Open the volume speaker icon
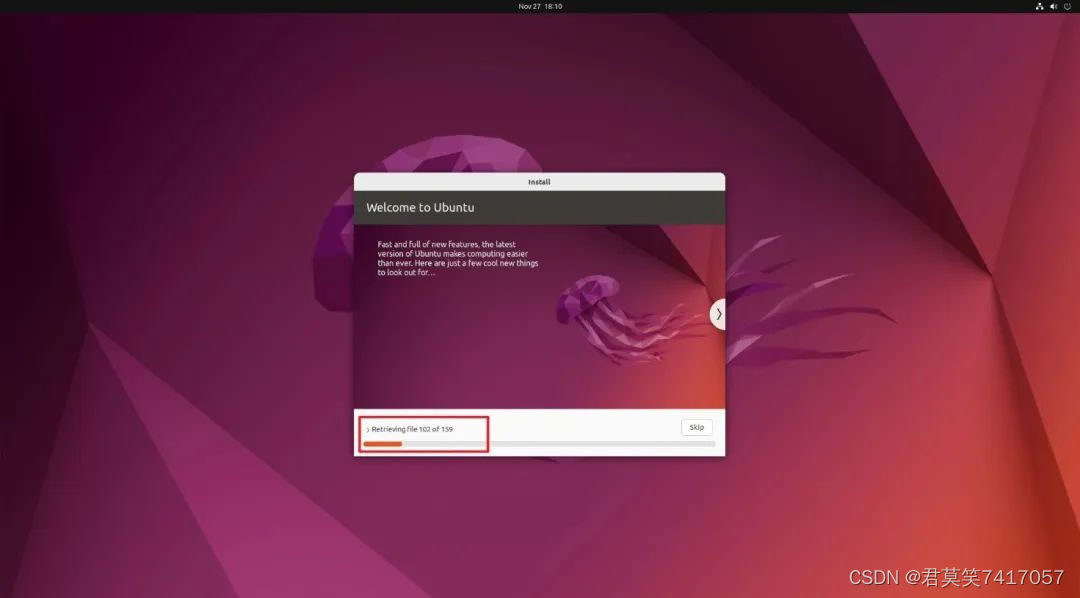The width and height of the screenshot is (1080, 598). point(1053,6)
